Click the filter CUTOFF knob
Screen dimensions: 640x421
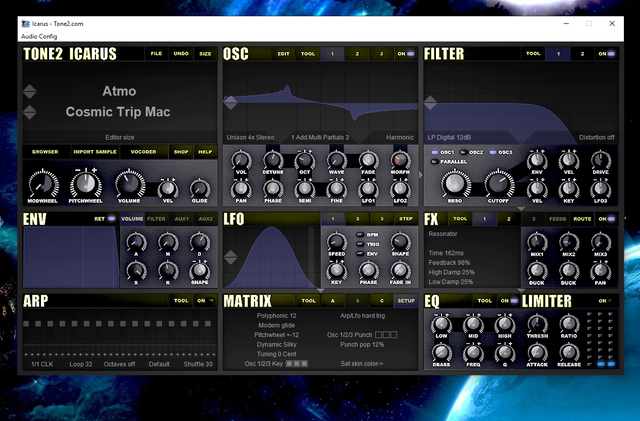pyautogui.click(x=499, y=183)
